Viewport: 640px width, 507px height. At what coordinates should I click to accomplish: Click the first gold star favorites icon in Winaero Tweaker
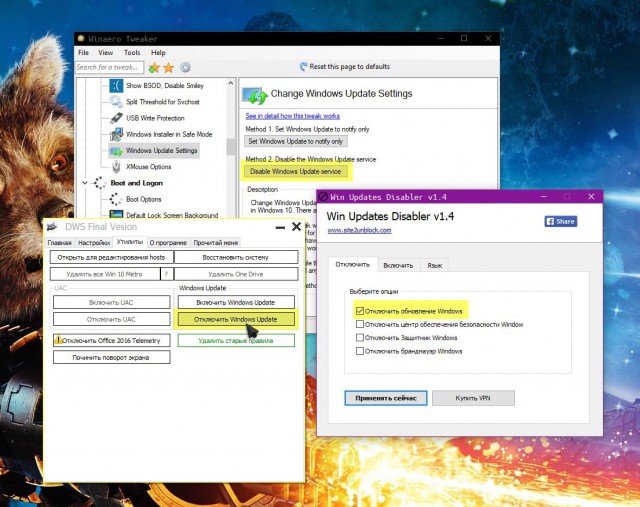(154, 67)
